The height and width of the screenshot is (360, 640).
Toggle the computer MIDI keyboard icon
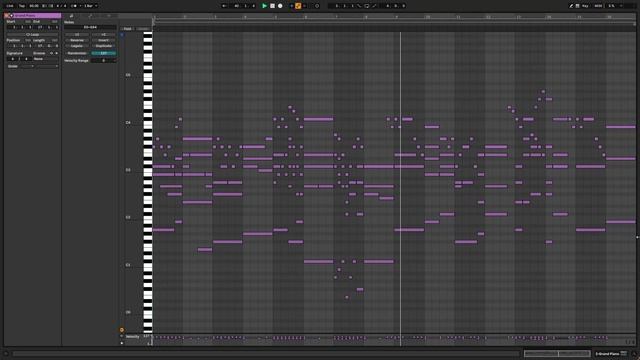pos(578,6)
